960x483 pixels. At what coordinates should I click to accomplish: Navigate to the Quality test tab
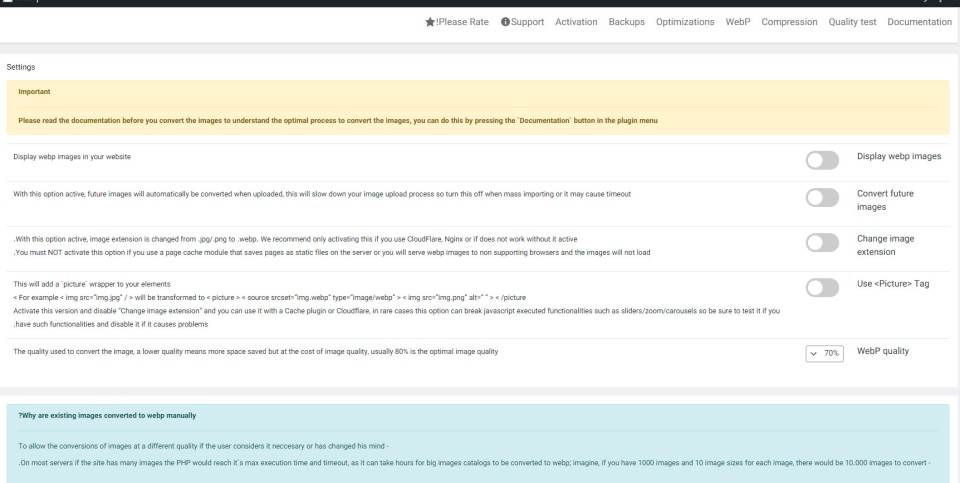tap(852, 22)
